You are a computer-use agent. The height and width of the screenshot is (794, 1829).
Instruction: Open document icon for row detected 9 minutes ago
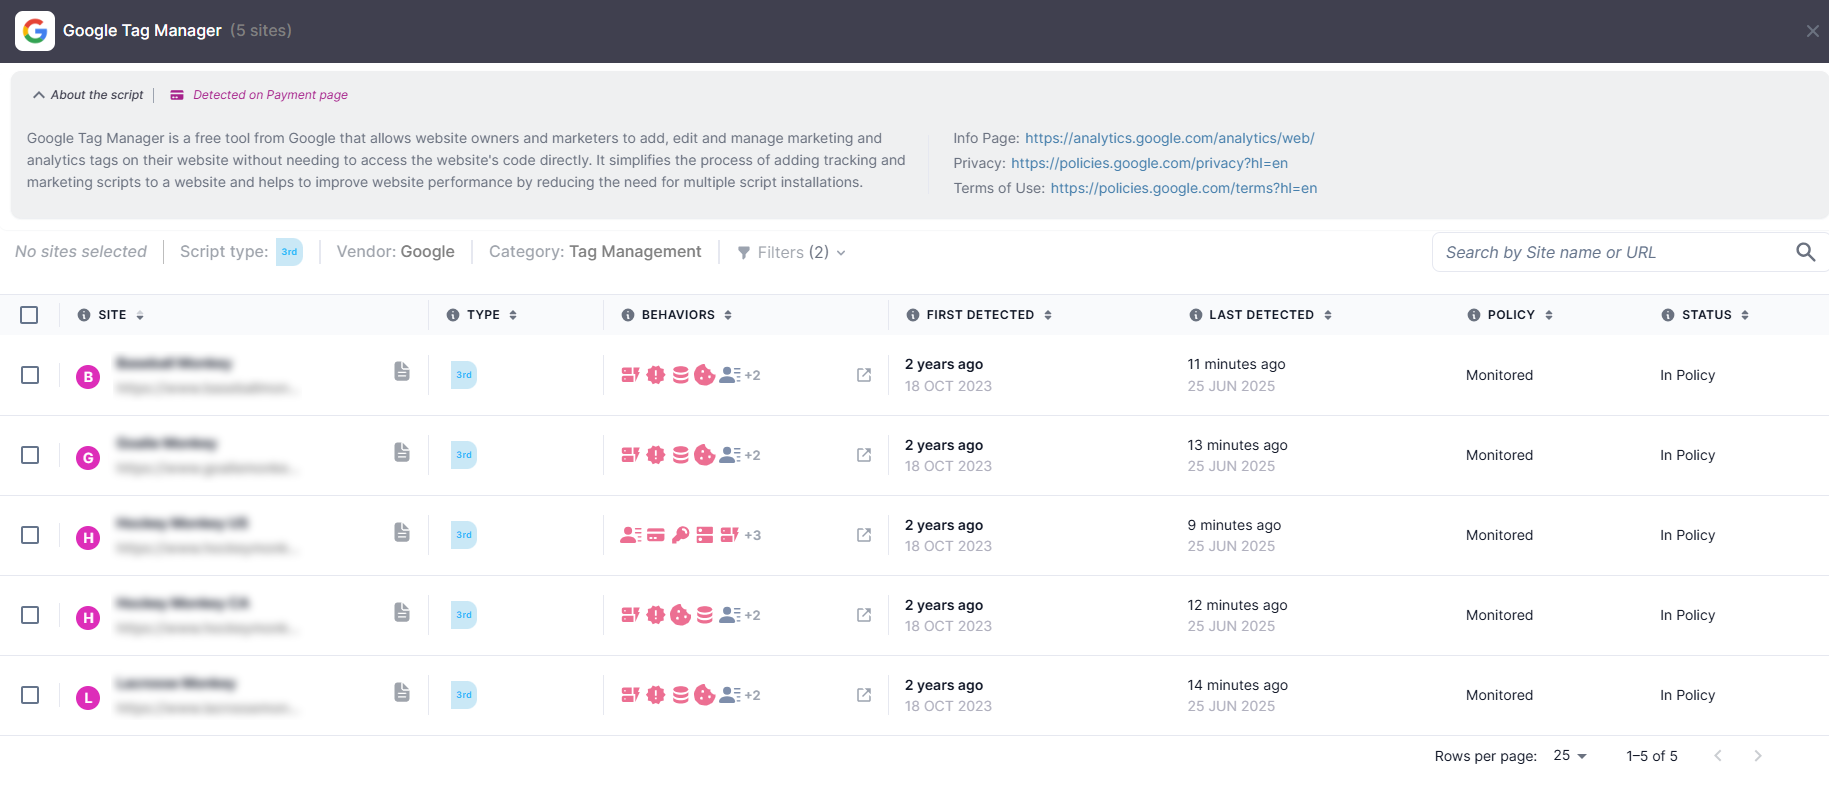click(x=402, y=532)
